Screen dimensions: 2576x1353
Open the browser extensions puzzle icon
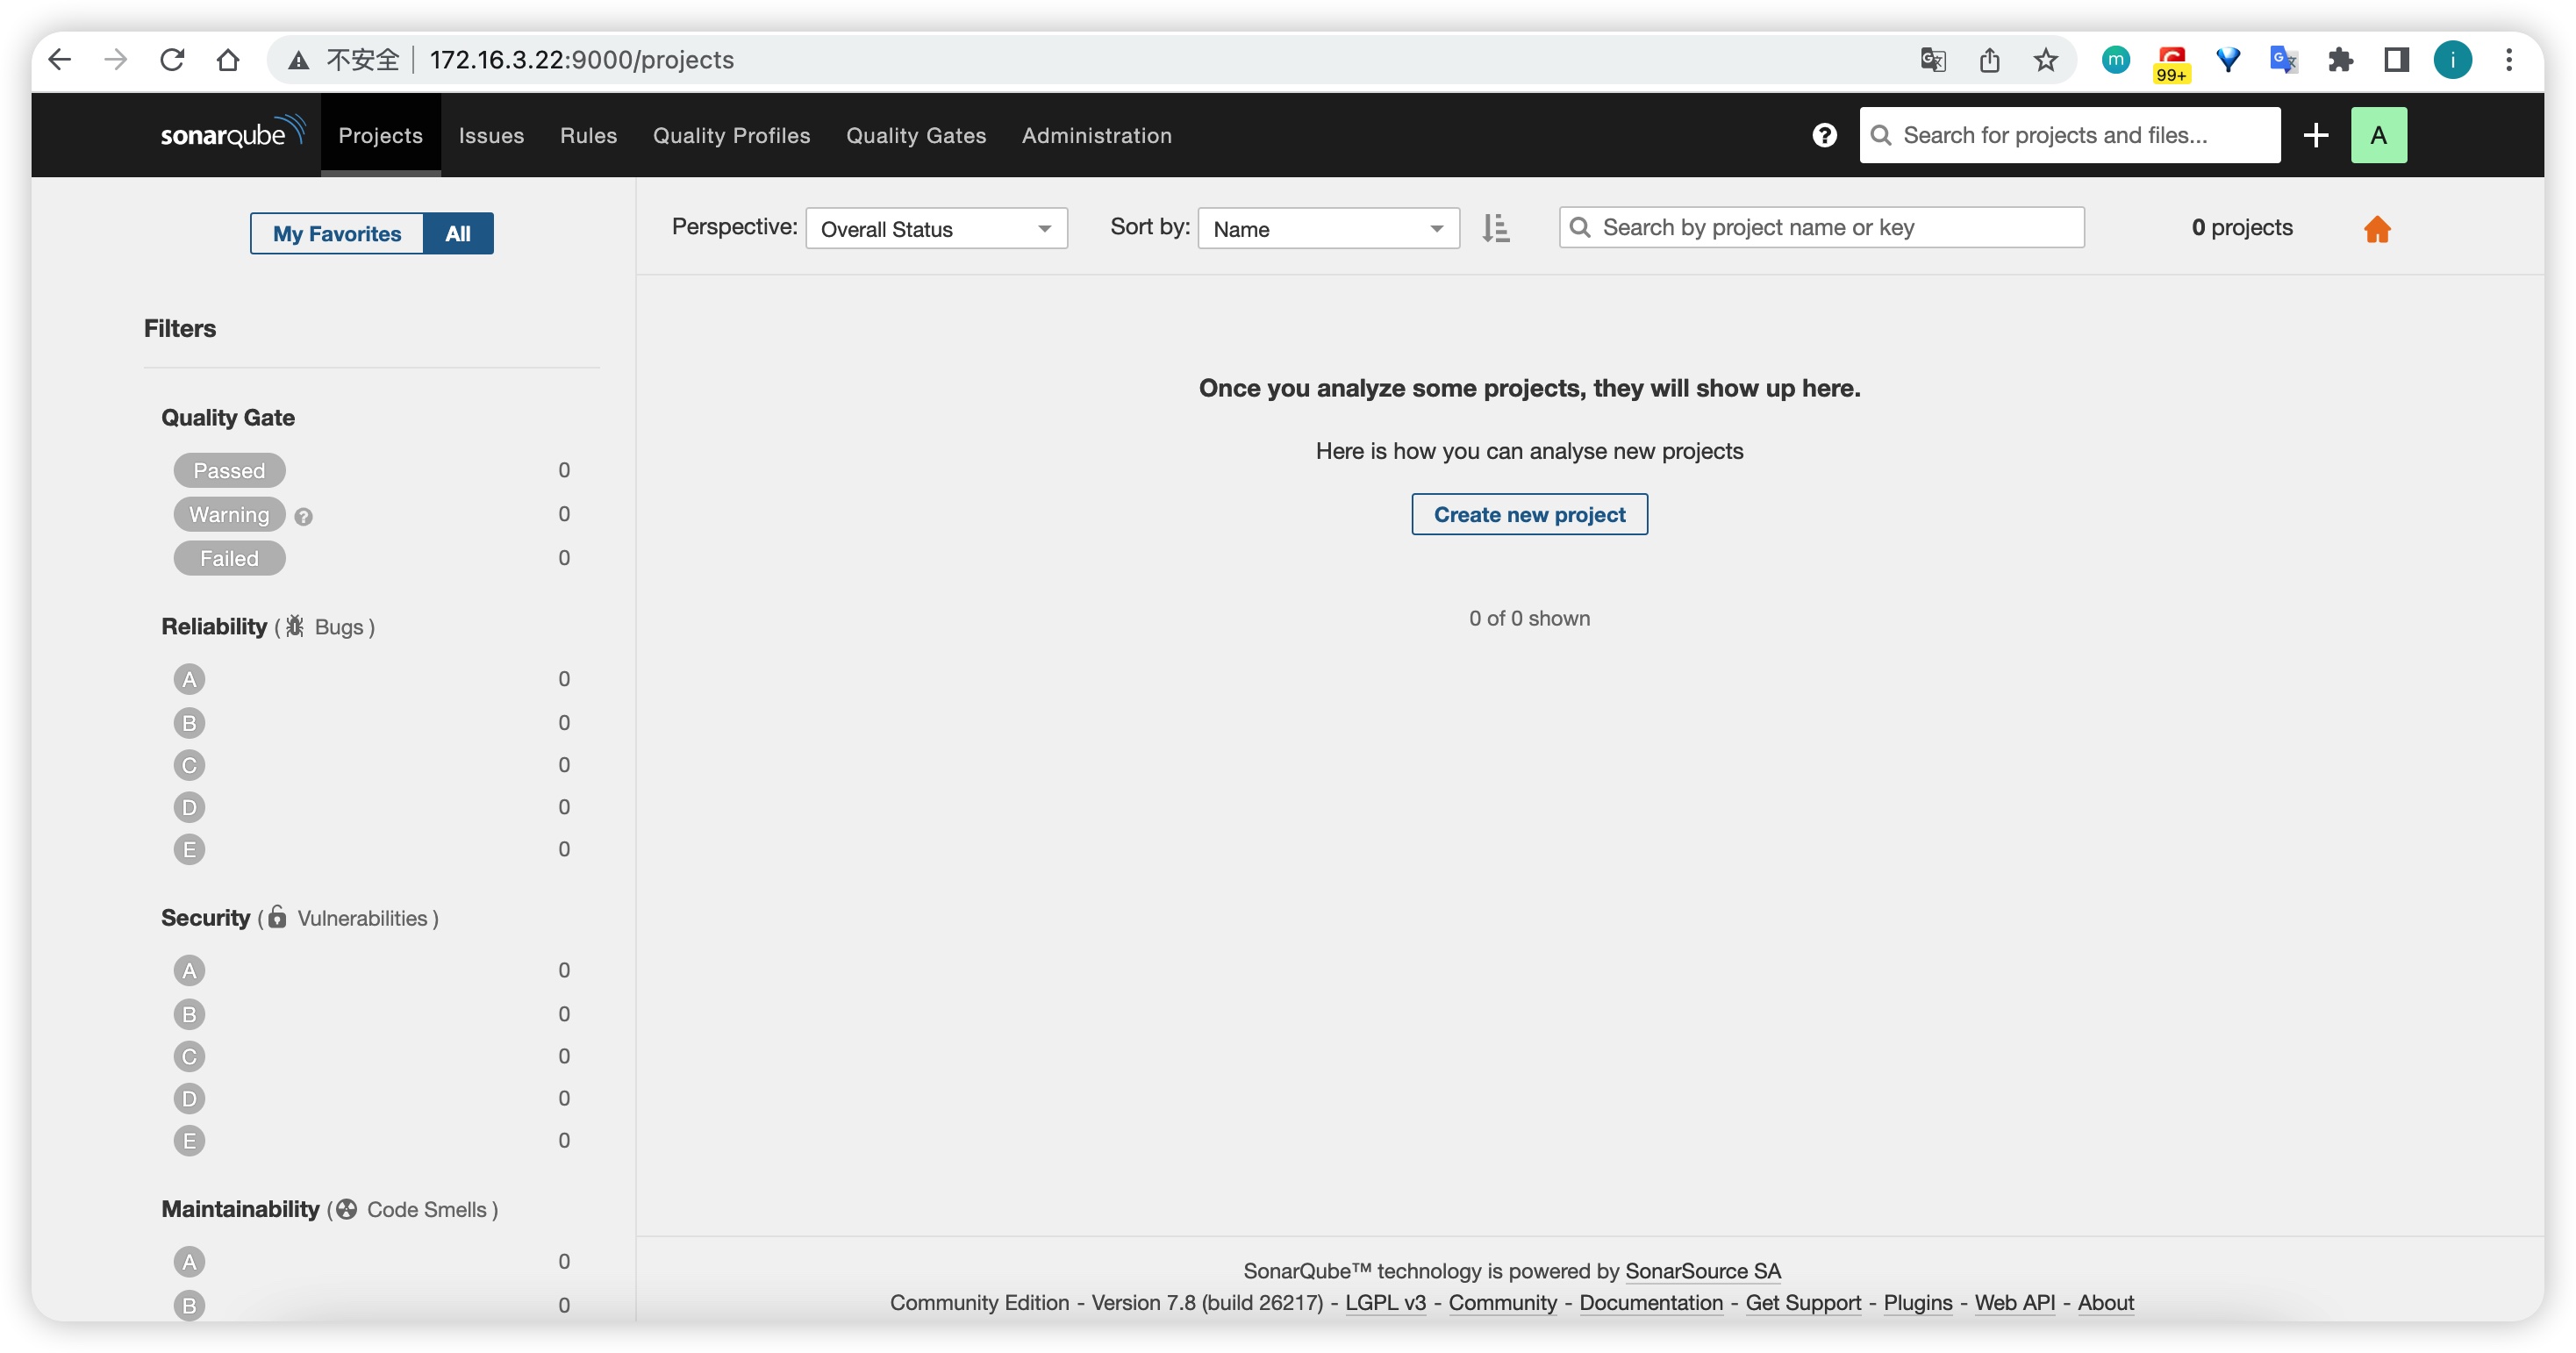(2340, 60)
